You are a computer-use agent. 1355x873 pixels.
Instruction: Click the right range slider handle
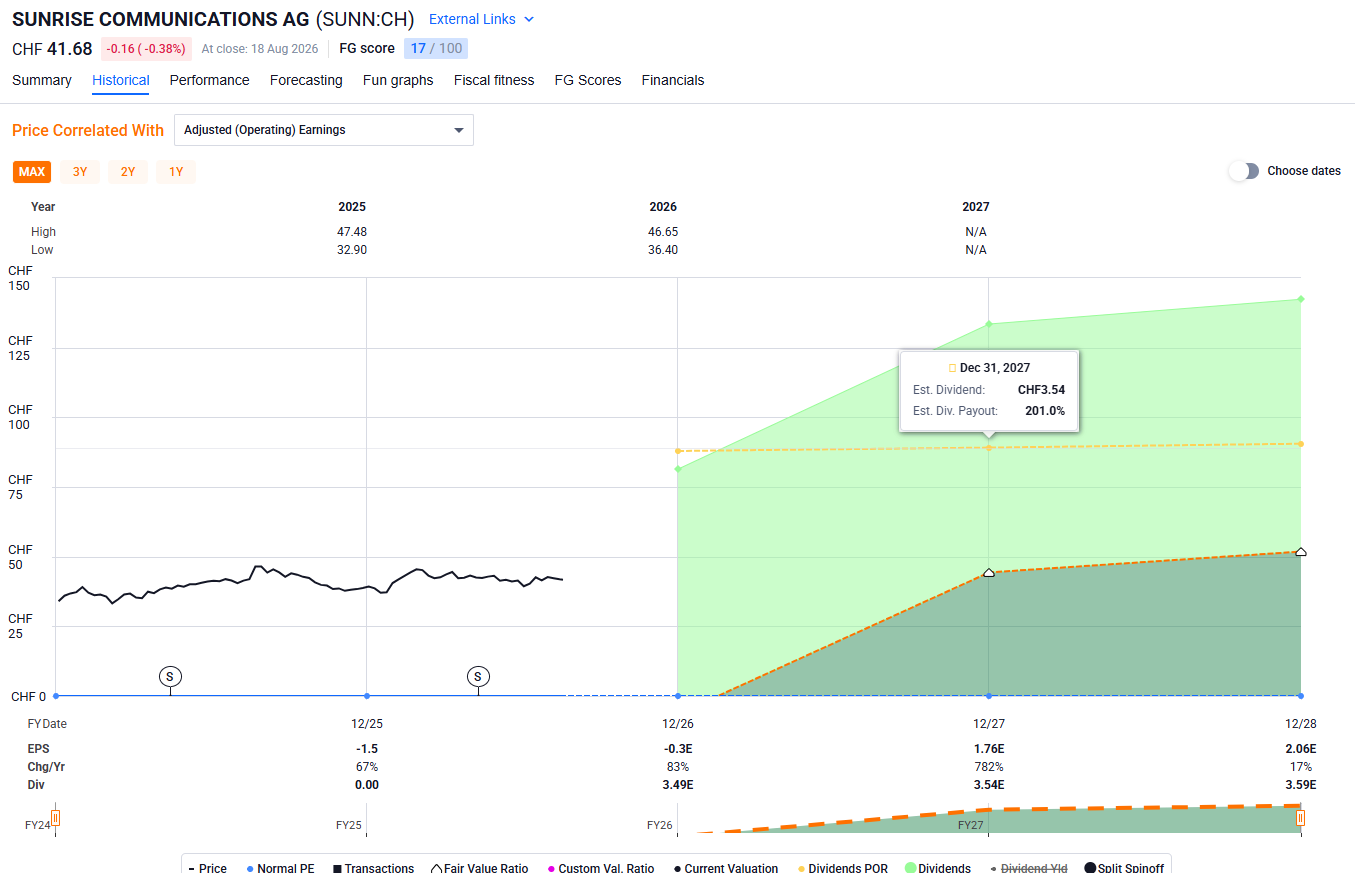1301,818
